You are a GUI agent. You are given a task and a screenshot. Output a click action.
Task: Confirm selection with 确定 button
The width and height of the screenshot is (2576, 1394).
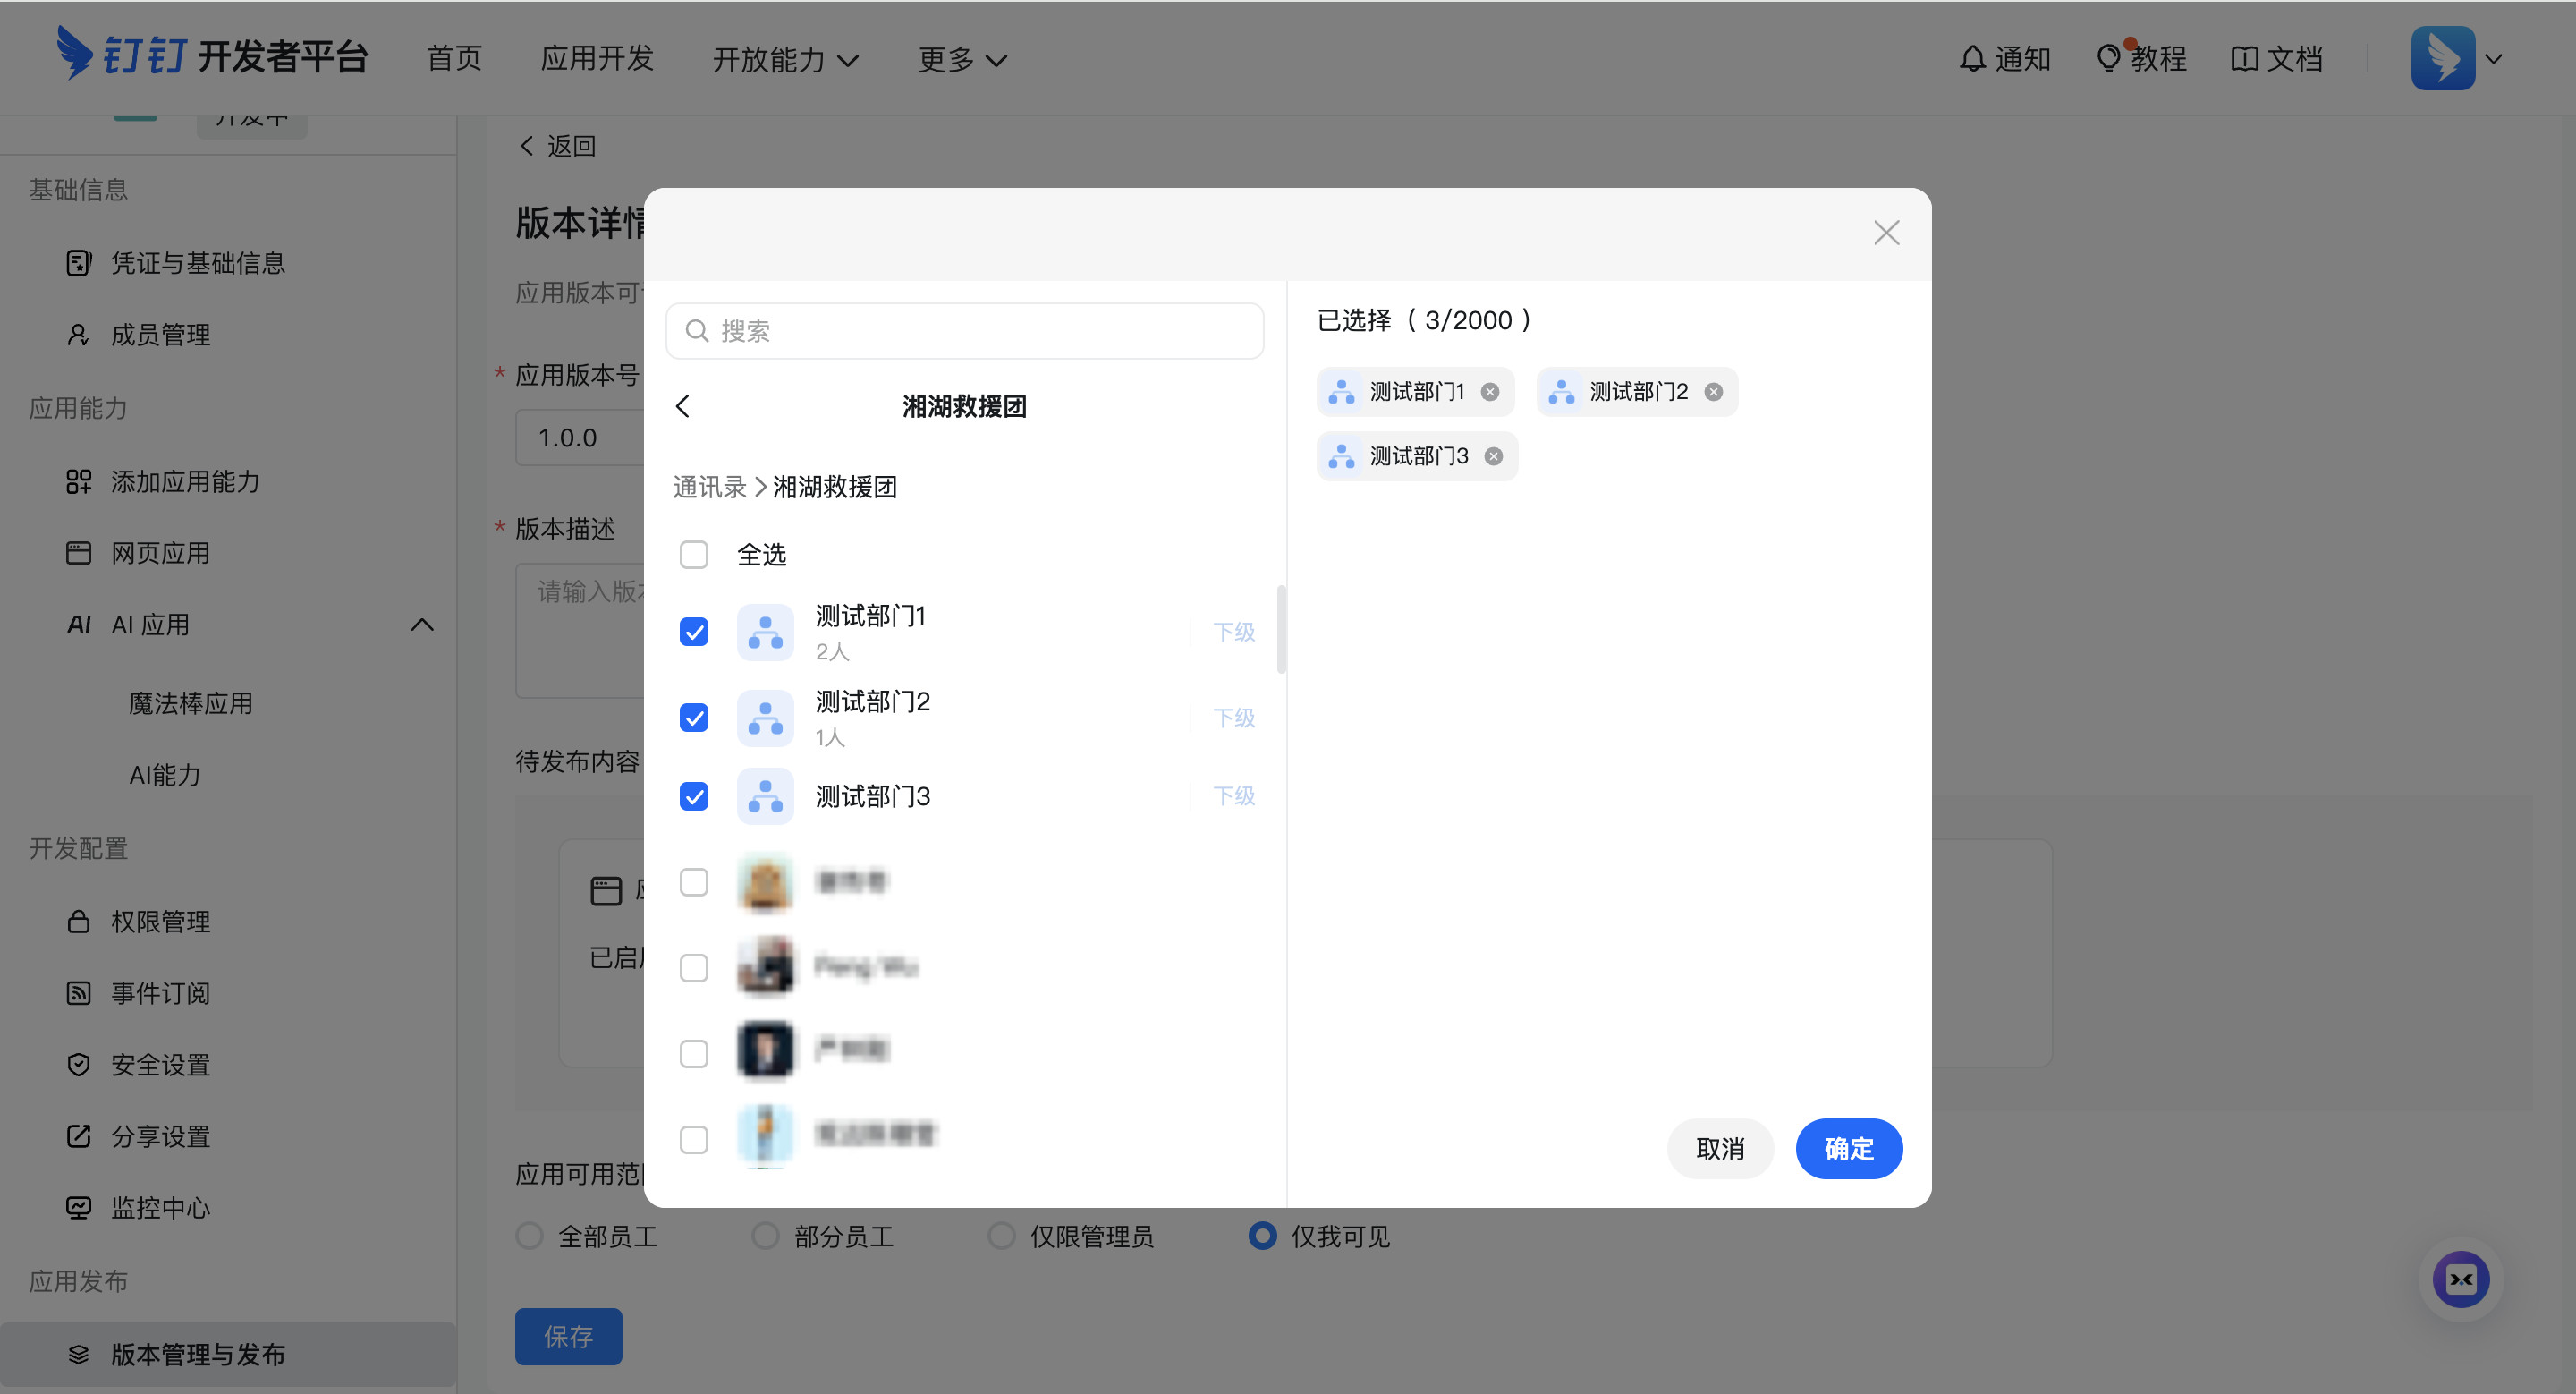tap(1848, 1148)
